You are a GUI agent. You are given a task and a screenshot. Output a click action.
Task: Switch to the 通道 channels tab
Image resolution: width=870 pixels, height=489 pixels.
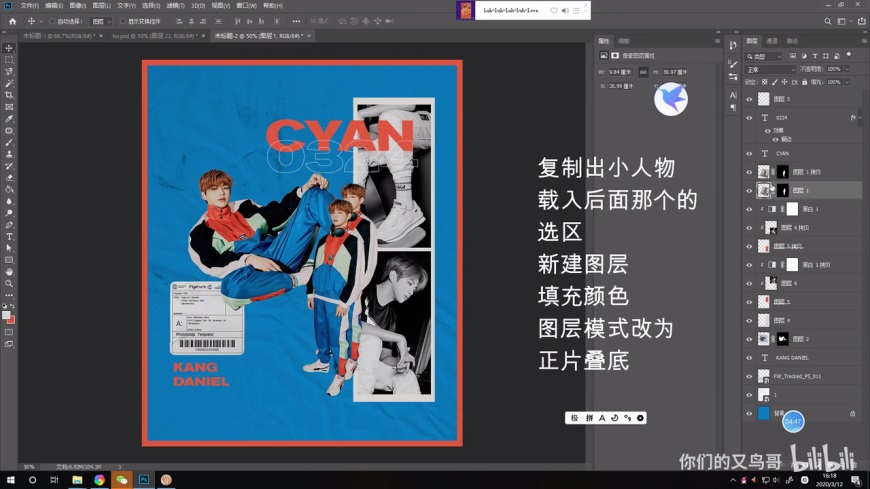(772, 41)
